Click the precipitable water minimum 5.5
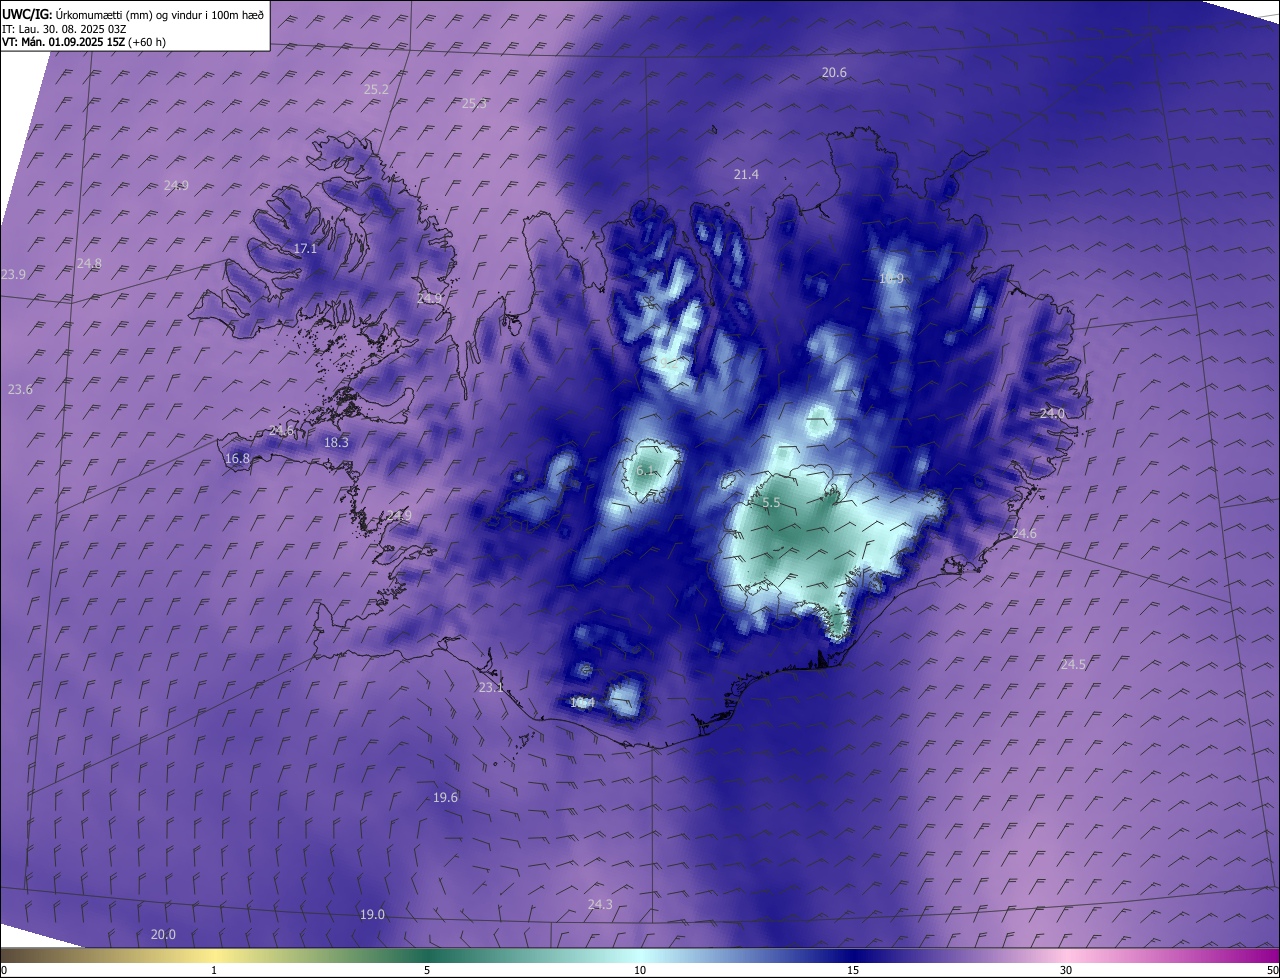 [771, 504]
